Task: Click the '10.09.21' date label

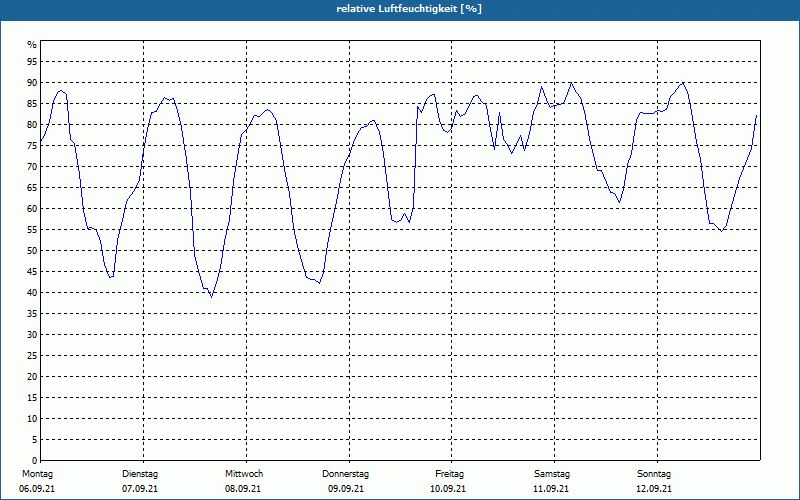Action: point(448,489)
